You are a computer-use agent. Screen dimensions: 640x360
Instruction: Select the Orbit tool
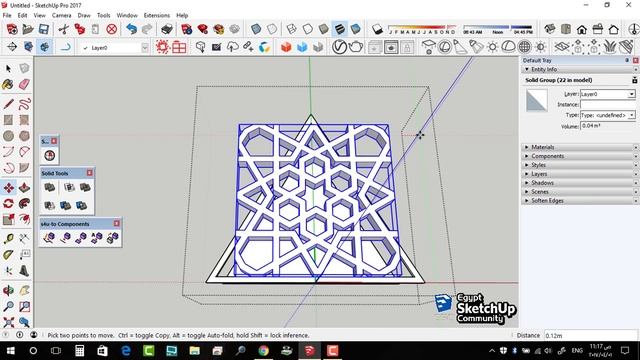8,290
